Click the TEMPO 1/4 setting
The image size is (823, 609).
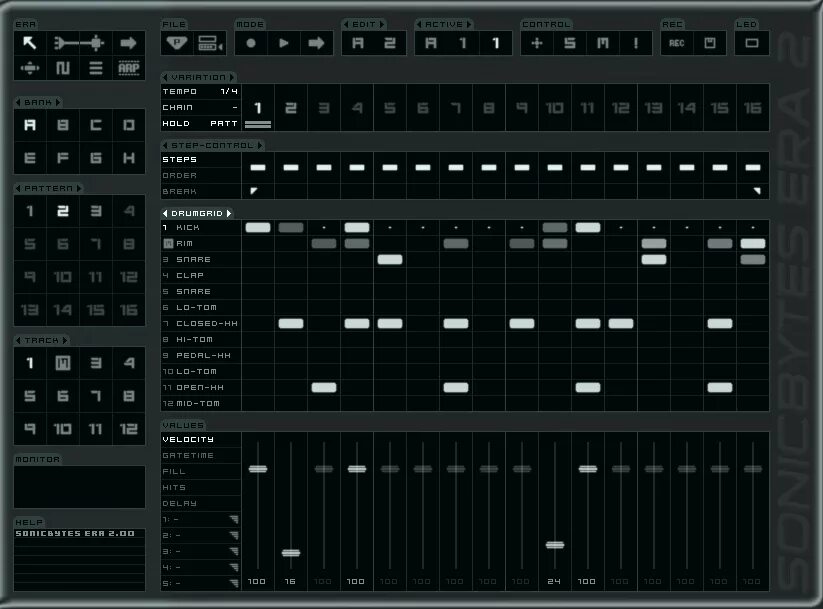click(x=201, y=91)
